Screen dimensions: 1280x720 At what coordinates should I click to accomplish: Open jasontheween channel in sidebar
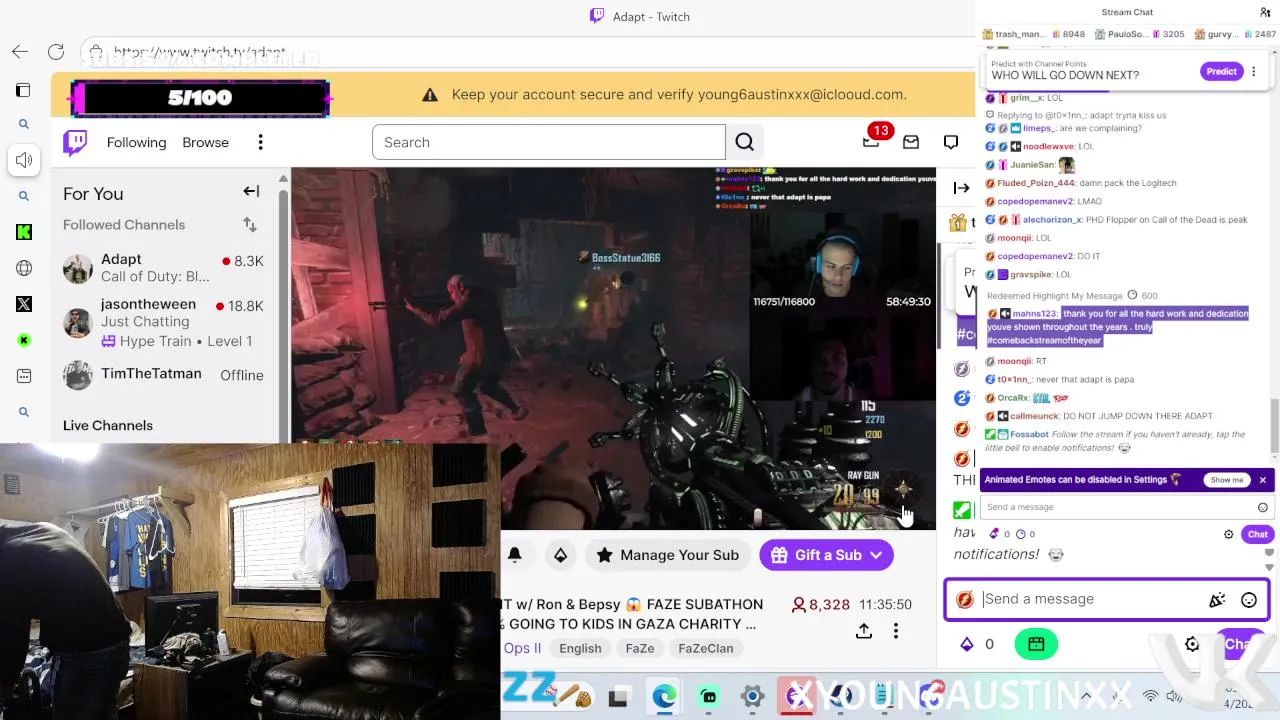click(x=163, y=322)
